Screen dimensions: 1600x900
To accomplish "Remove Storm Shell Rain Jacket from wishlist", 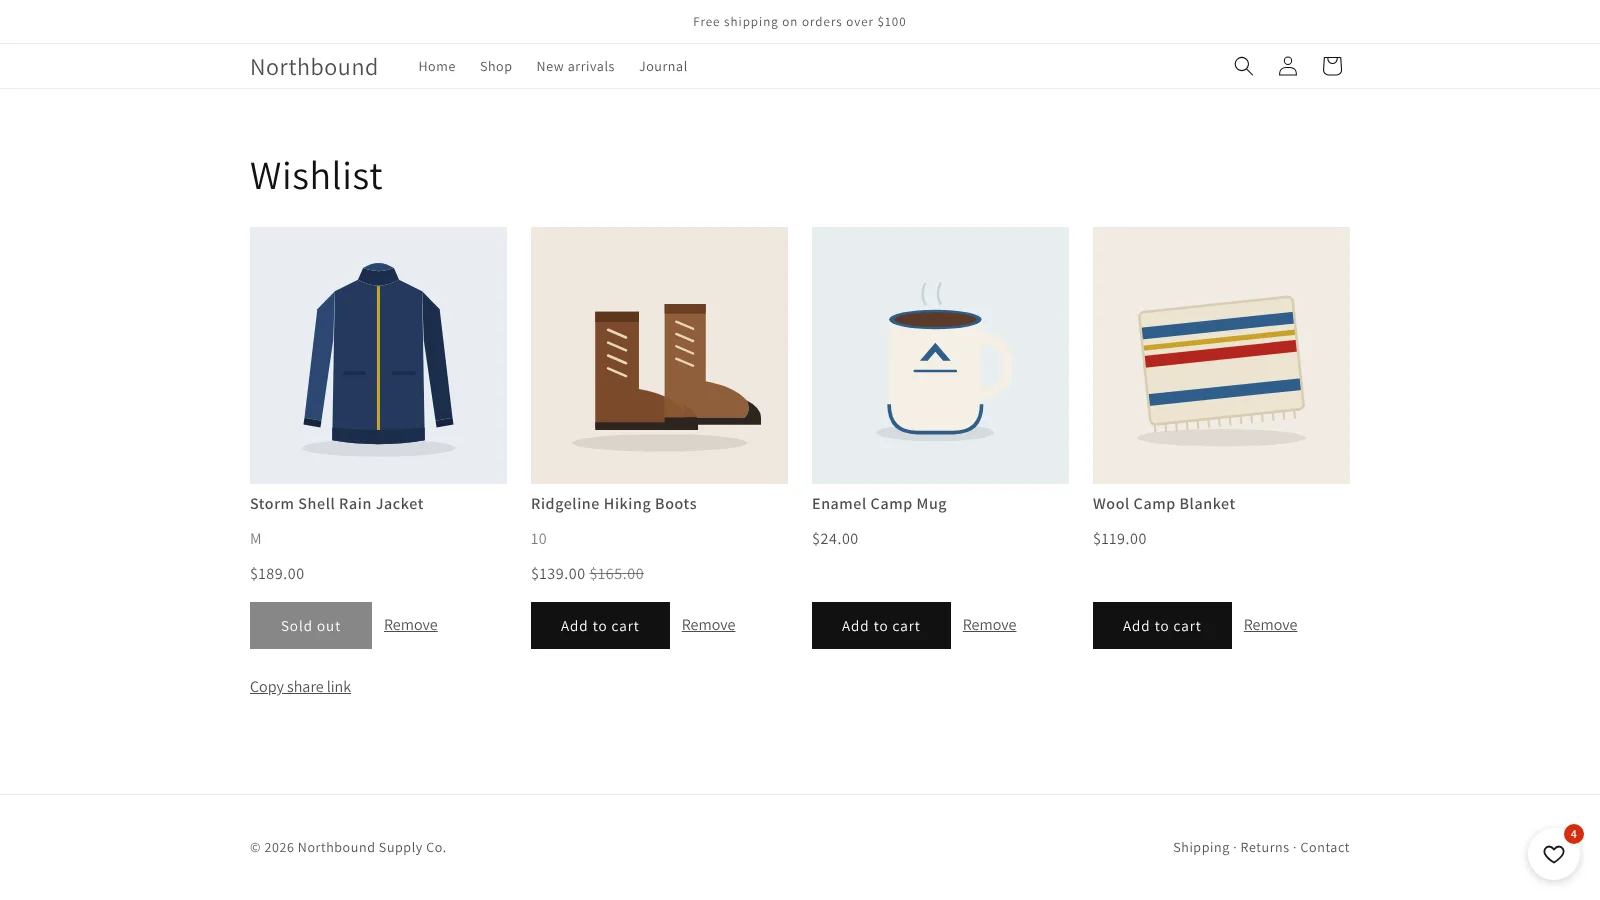I will (411, 625).
